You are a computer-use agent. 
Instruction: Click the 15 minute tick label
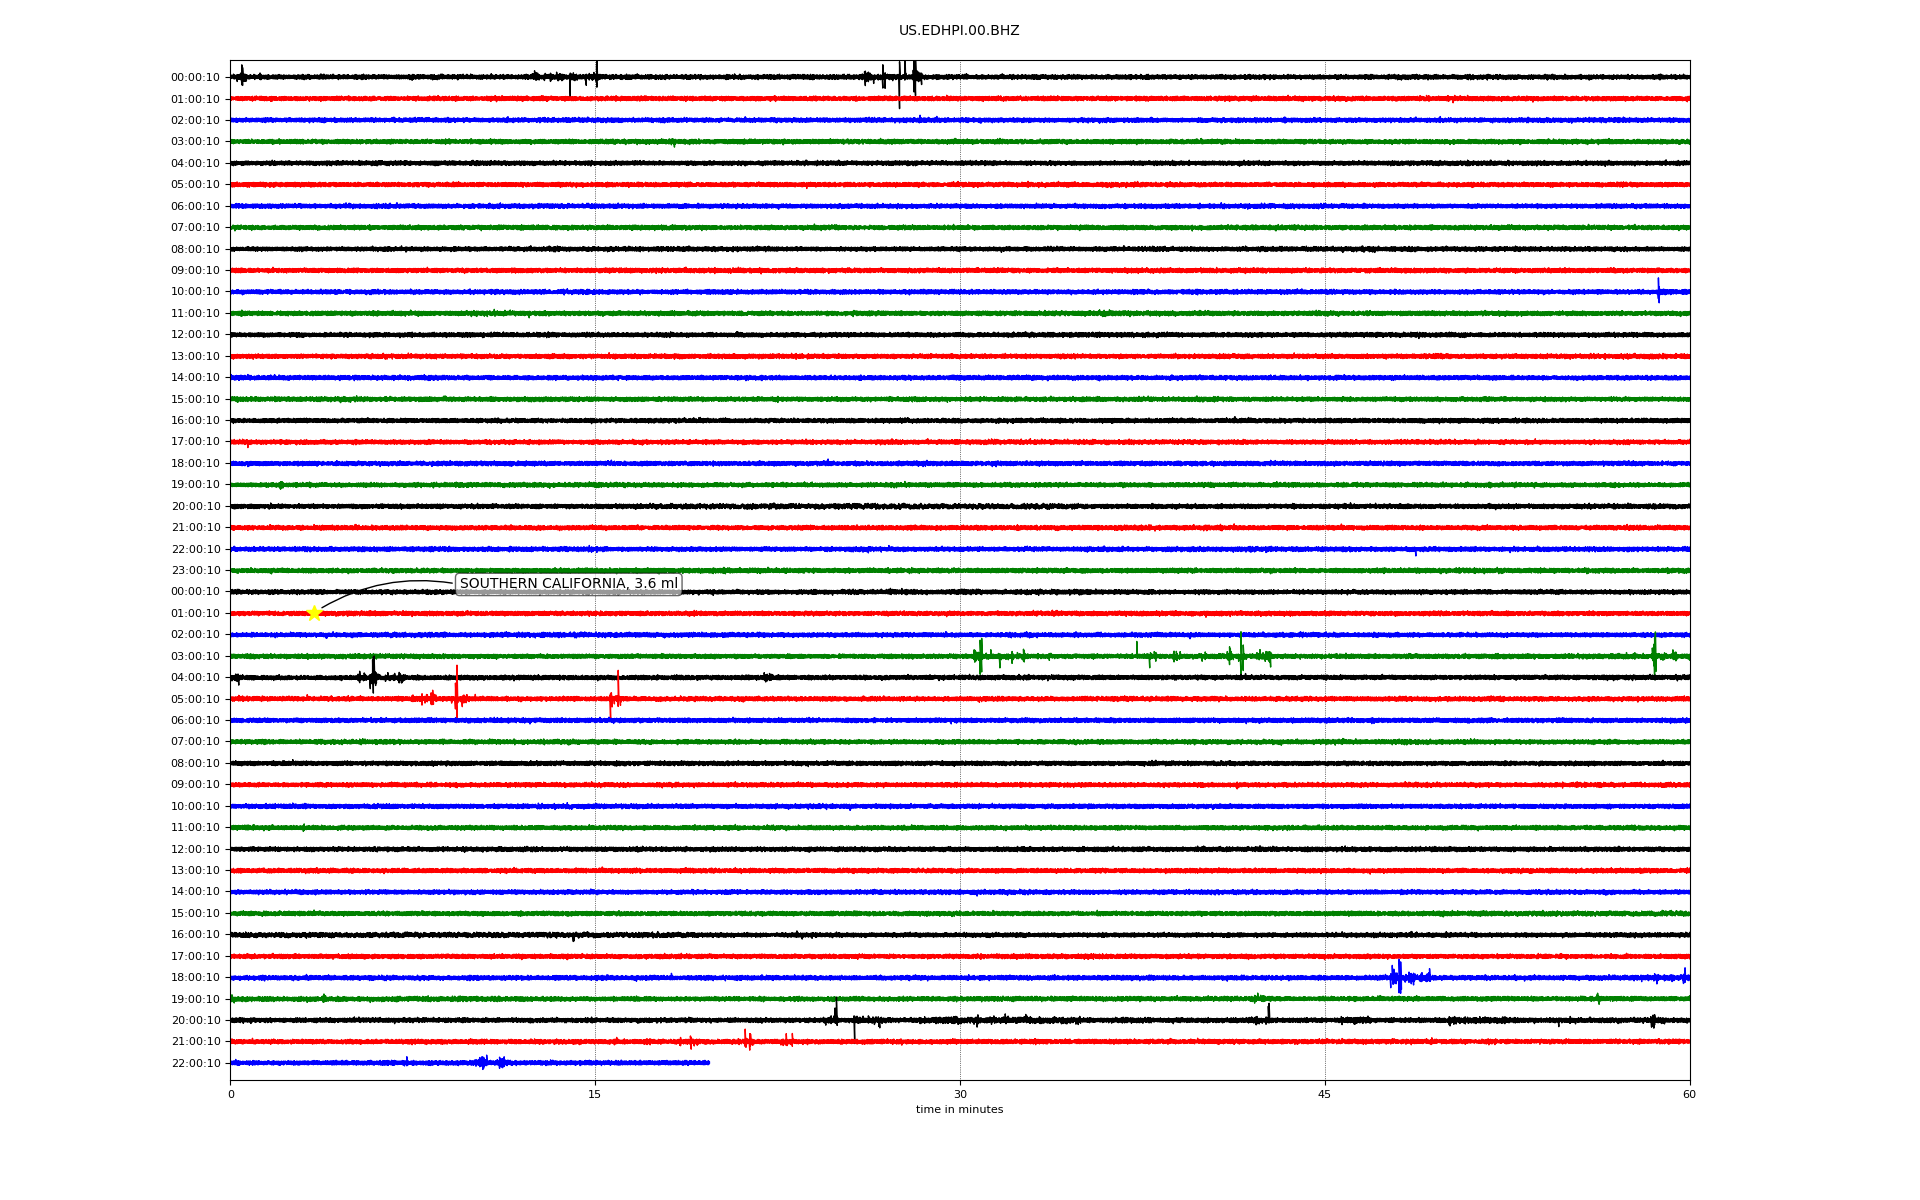coord(595,1094)
